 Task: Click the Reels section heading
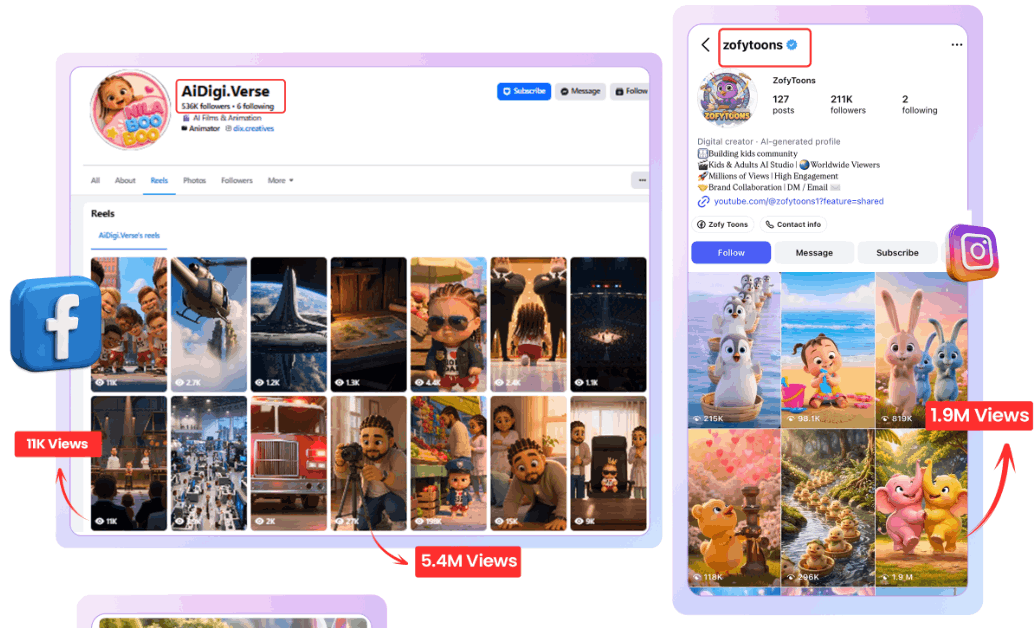tap(102, 214)
